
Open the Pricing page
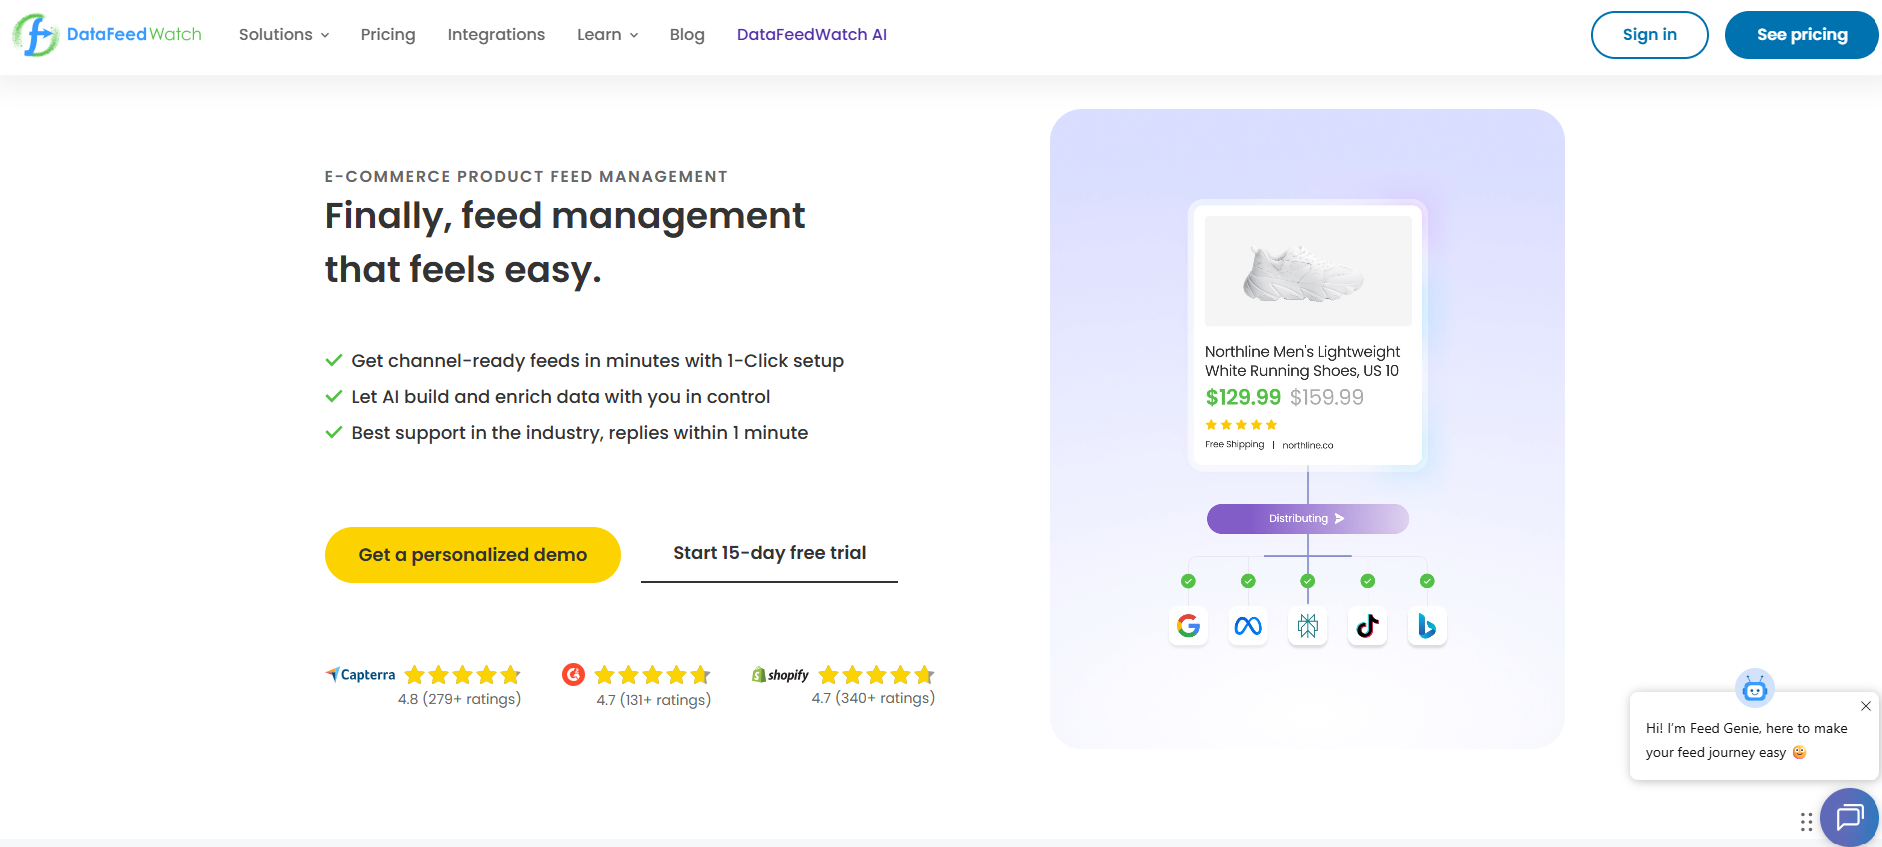tap(388, 35)
